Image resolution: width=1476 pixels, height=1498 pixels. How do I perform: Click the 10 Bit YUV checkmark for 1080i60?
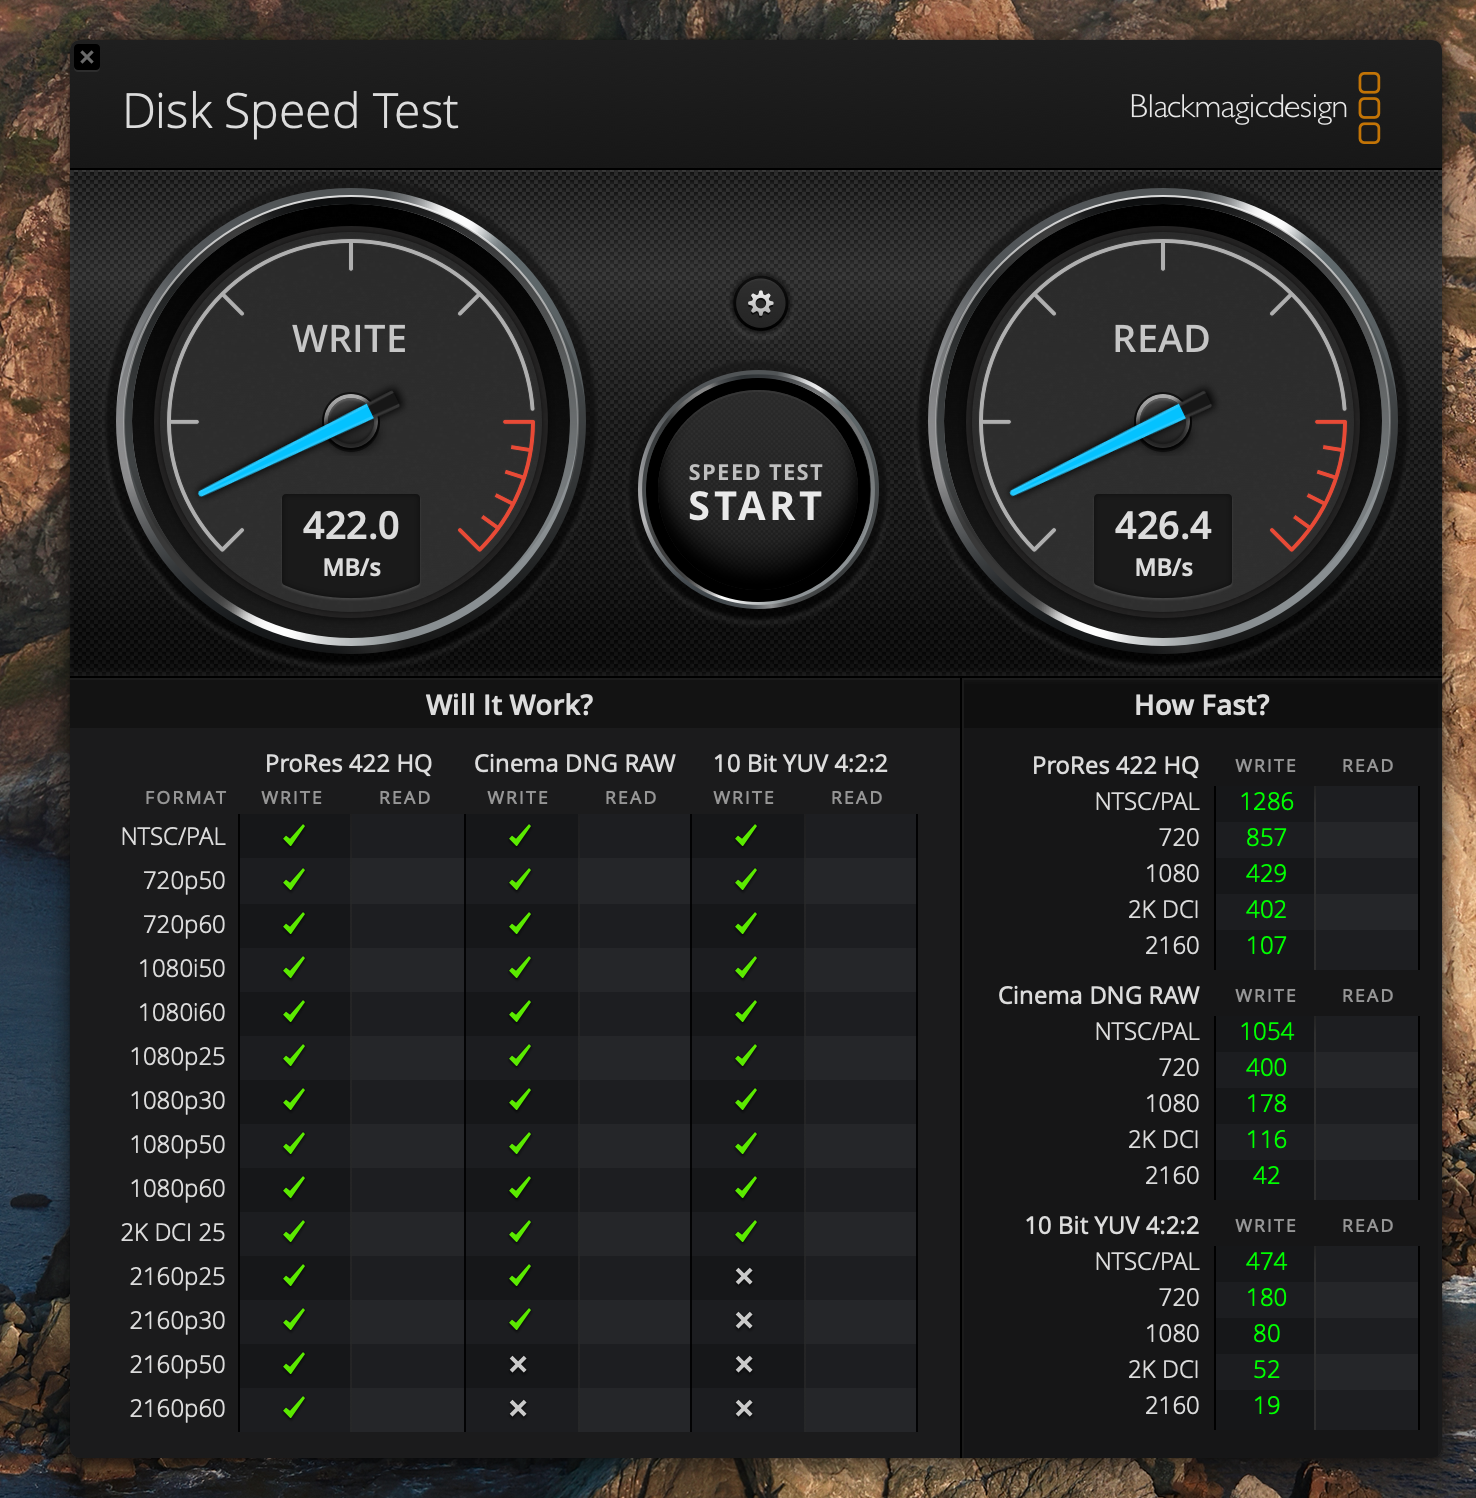point(746,1012)
